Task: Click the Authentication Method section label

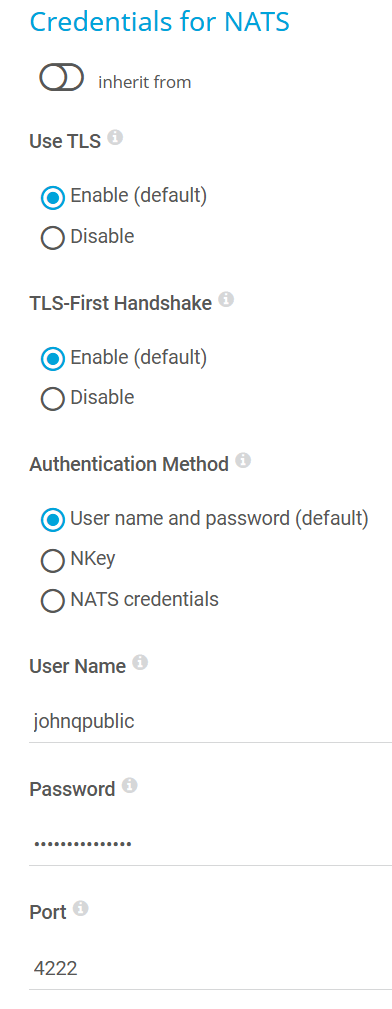Action: point(129,464)
